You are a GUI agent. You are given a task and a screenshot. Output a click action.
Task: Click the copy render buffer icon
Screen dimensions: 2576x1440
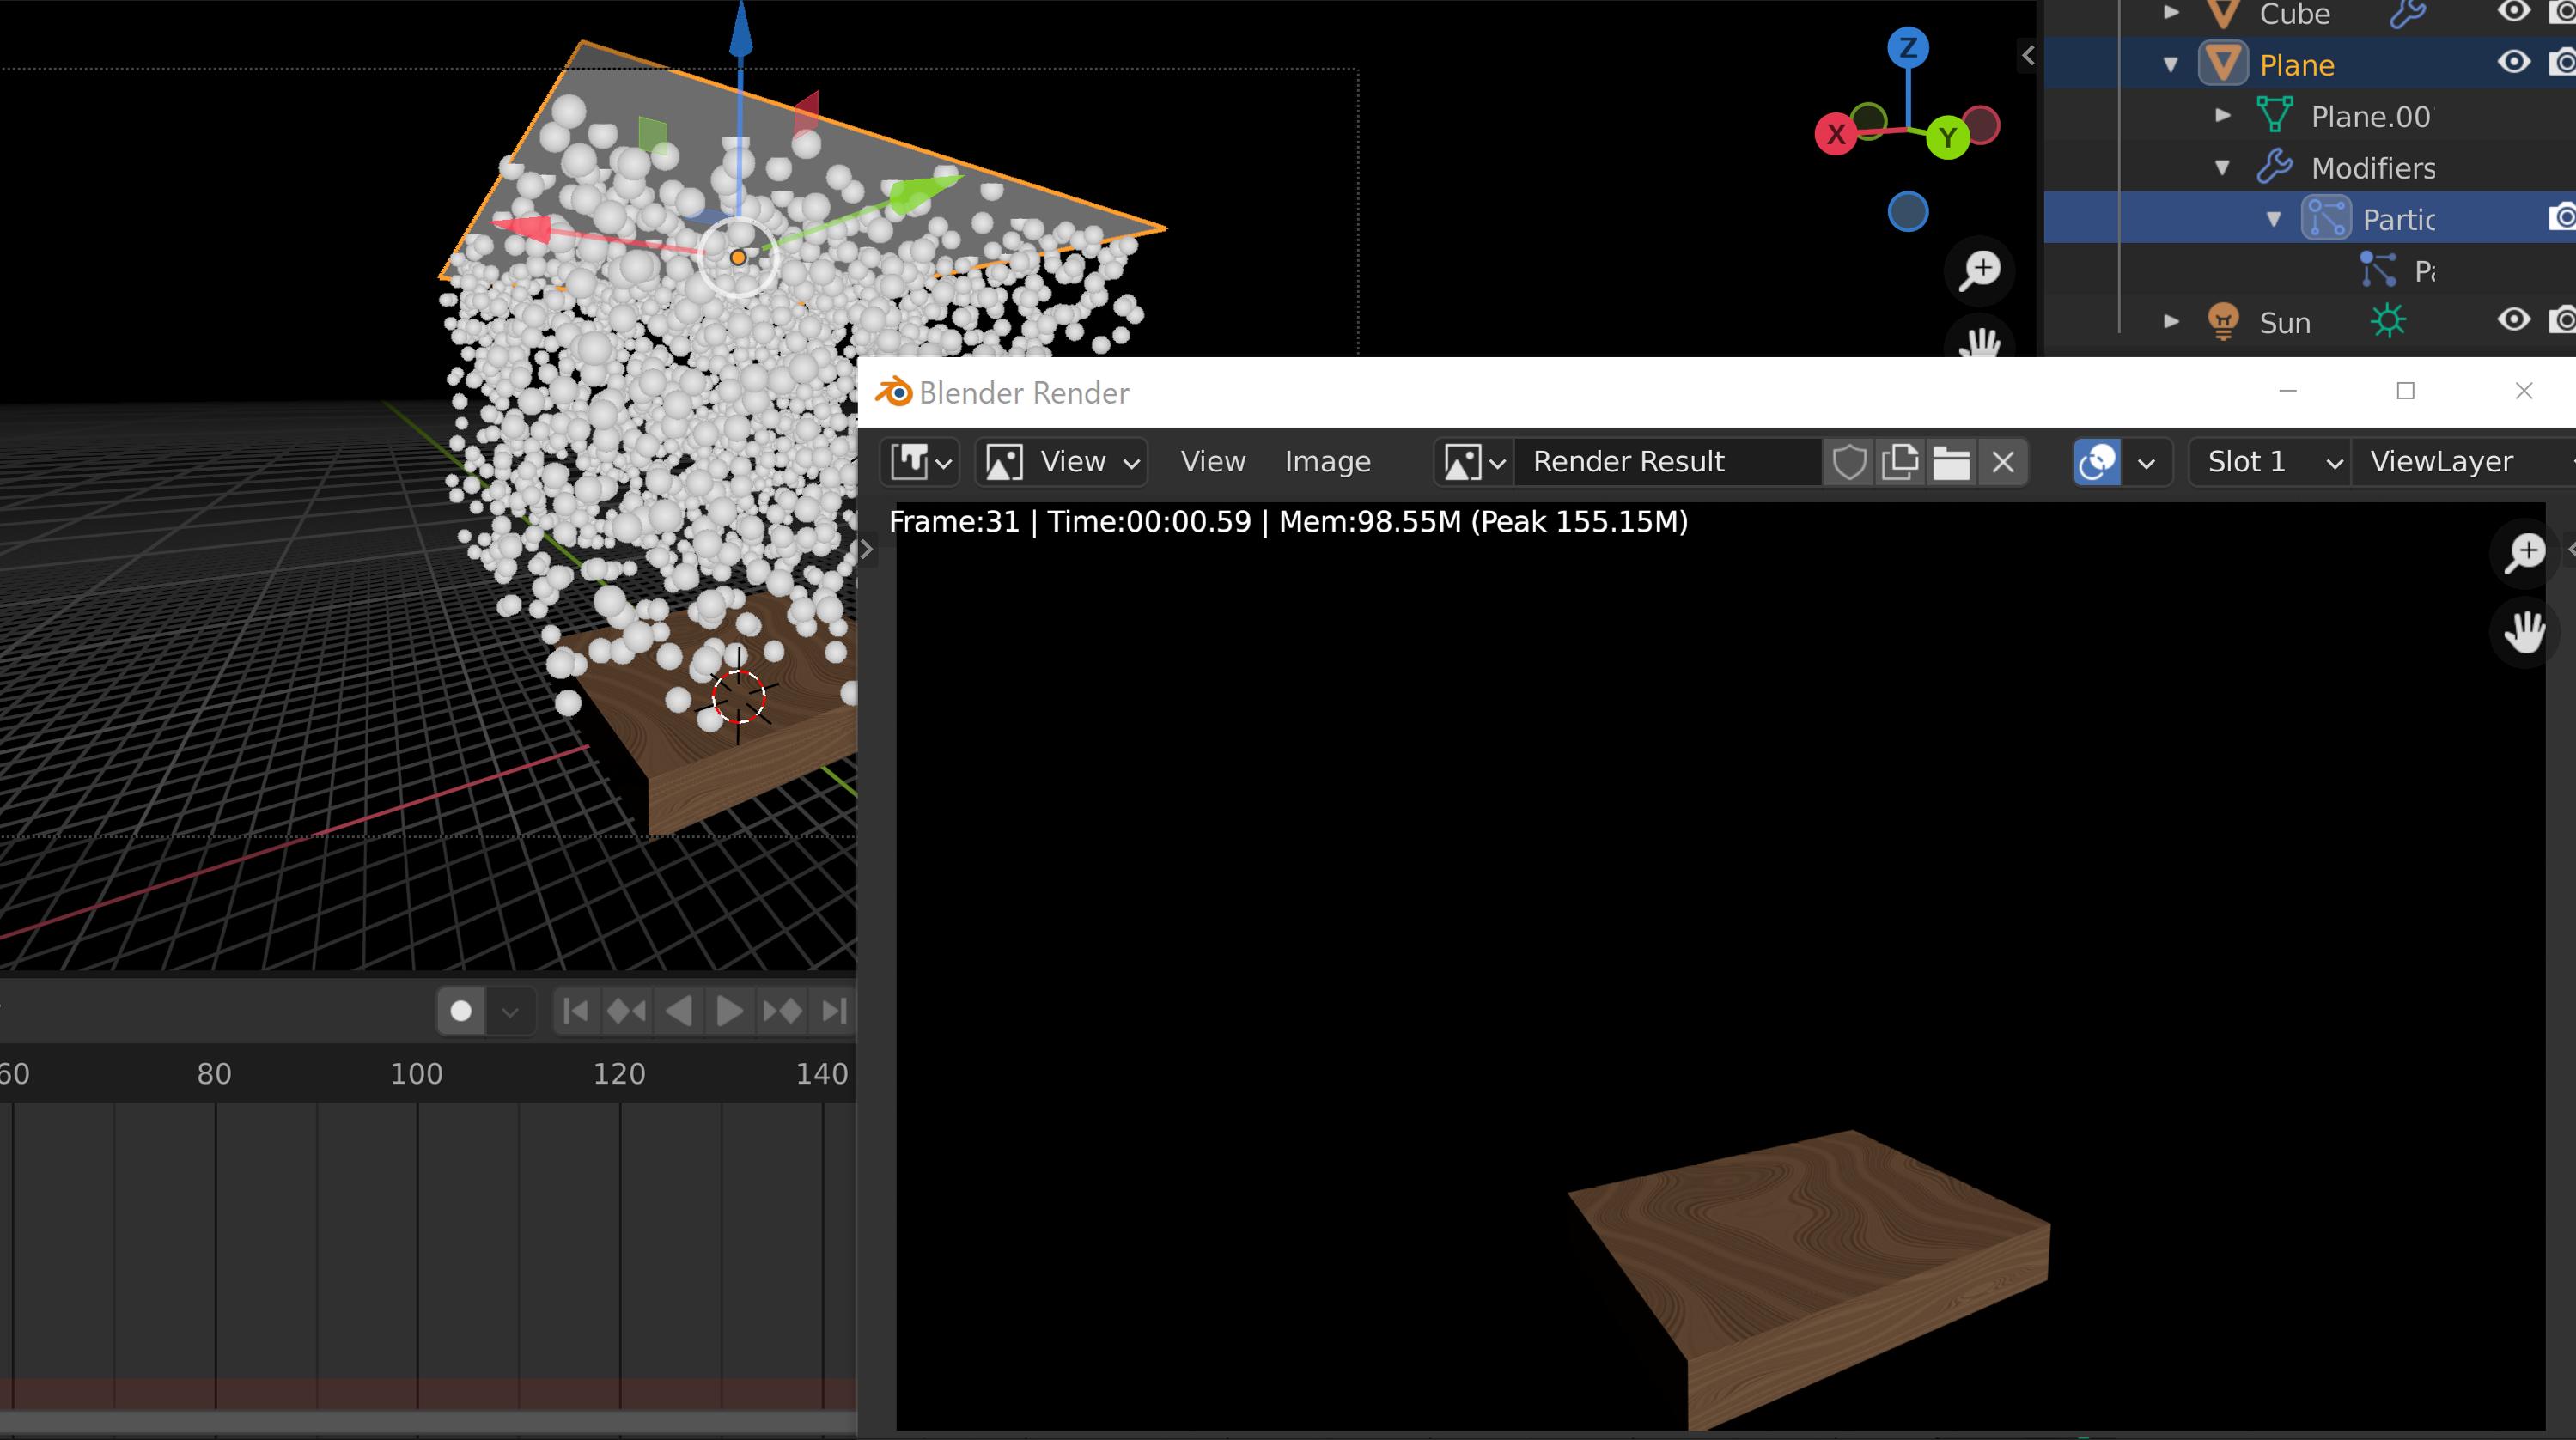[x=1902, y=462]
